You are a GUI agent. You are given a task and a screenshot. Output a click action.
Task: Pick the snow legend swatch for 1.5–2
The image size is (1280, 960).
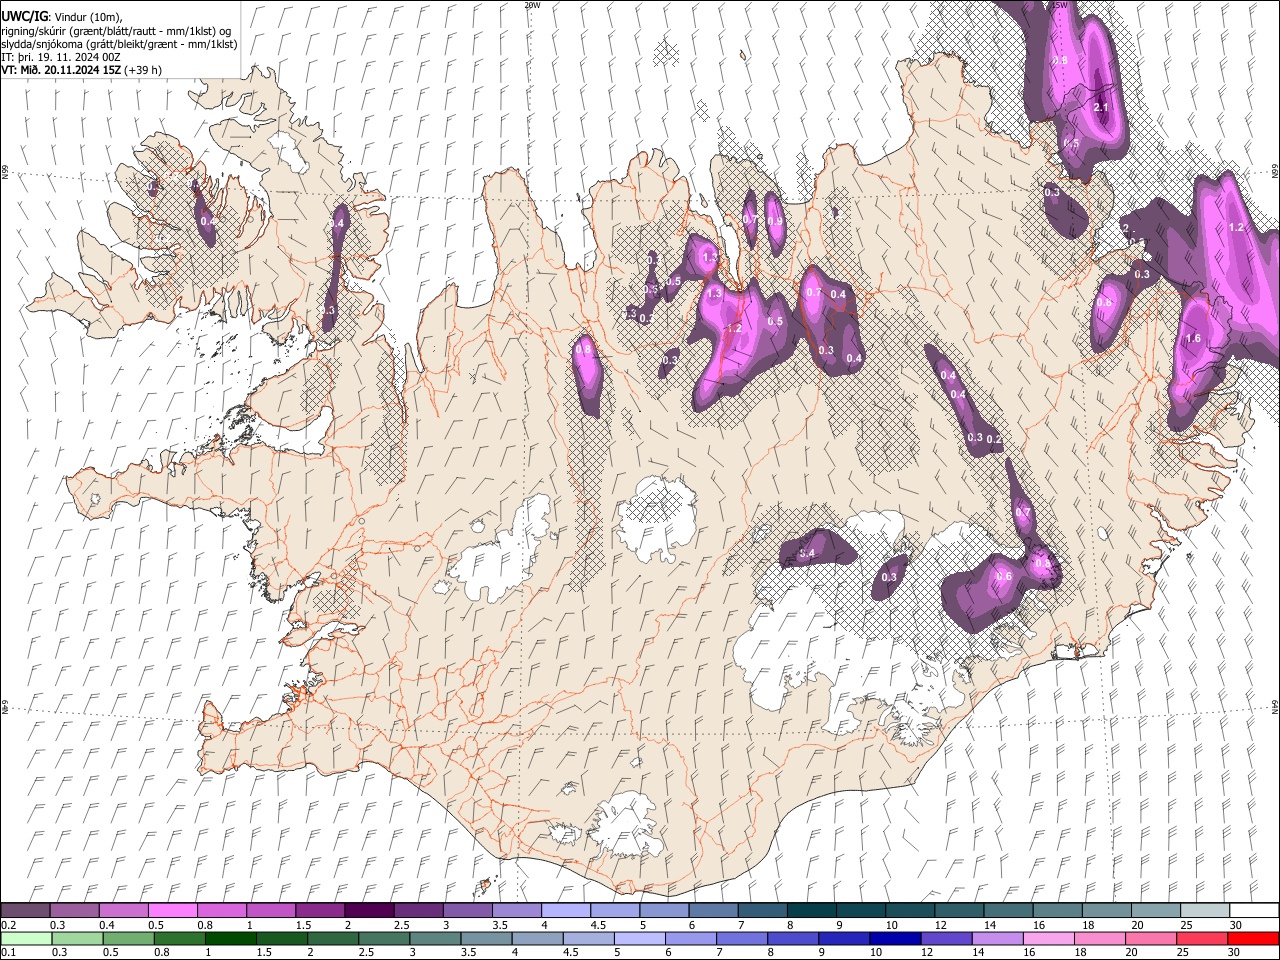(x=320, y=911)
